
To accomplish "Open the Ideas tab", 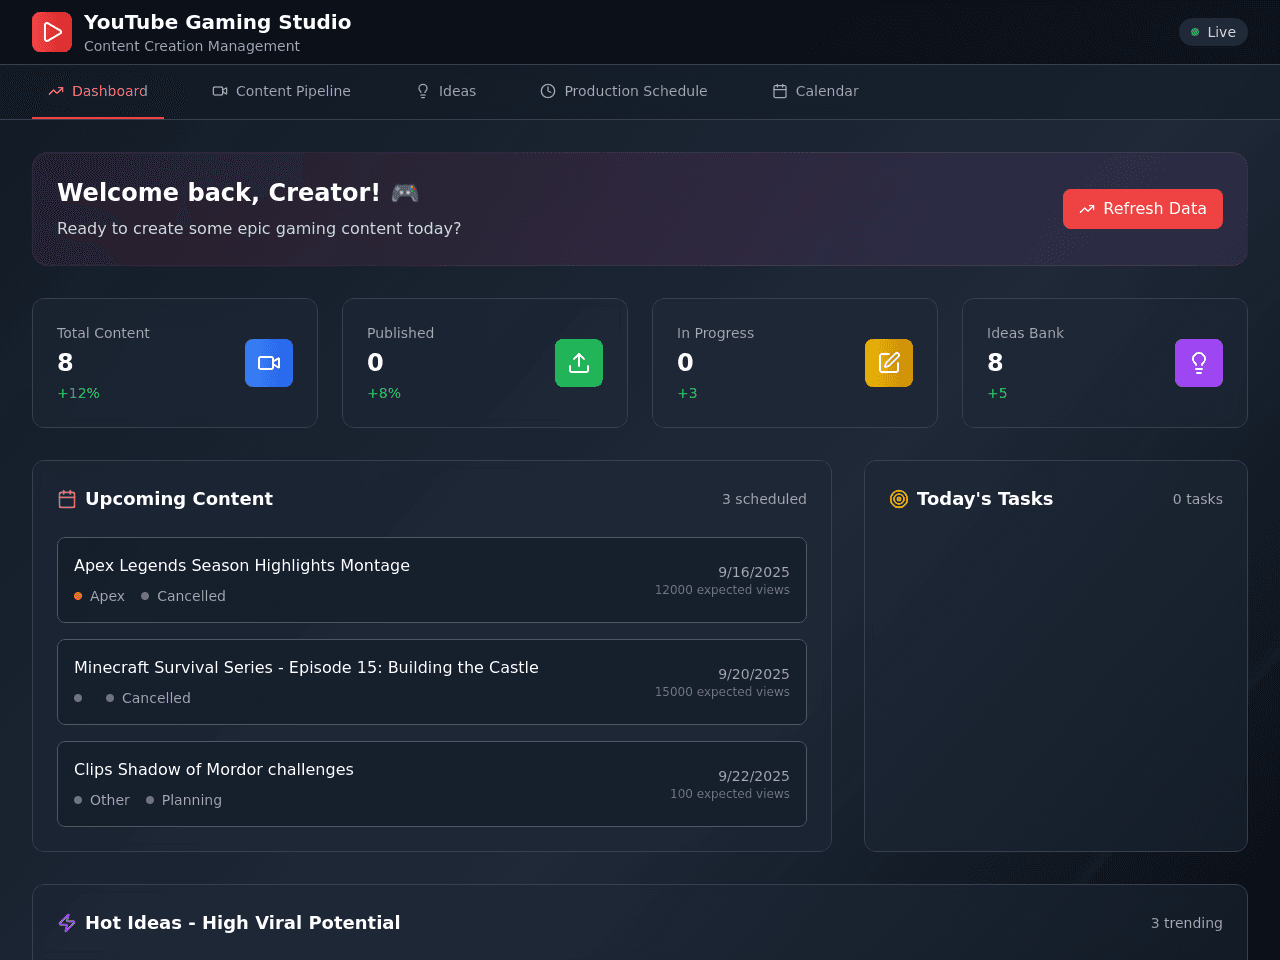I will (446, 91).
